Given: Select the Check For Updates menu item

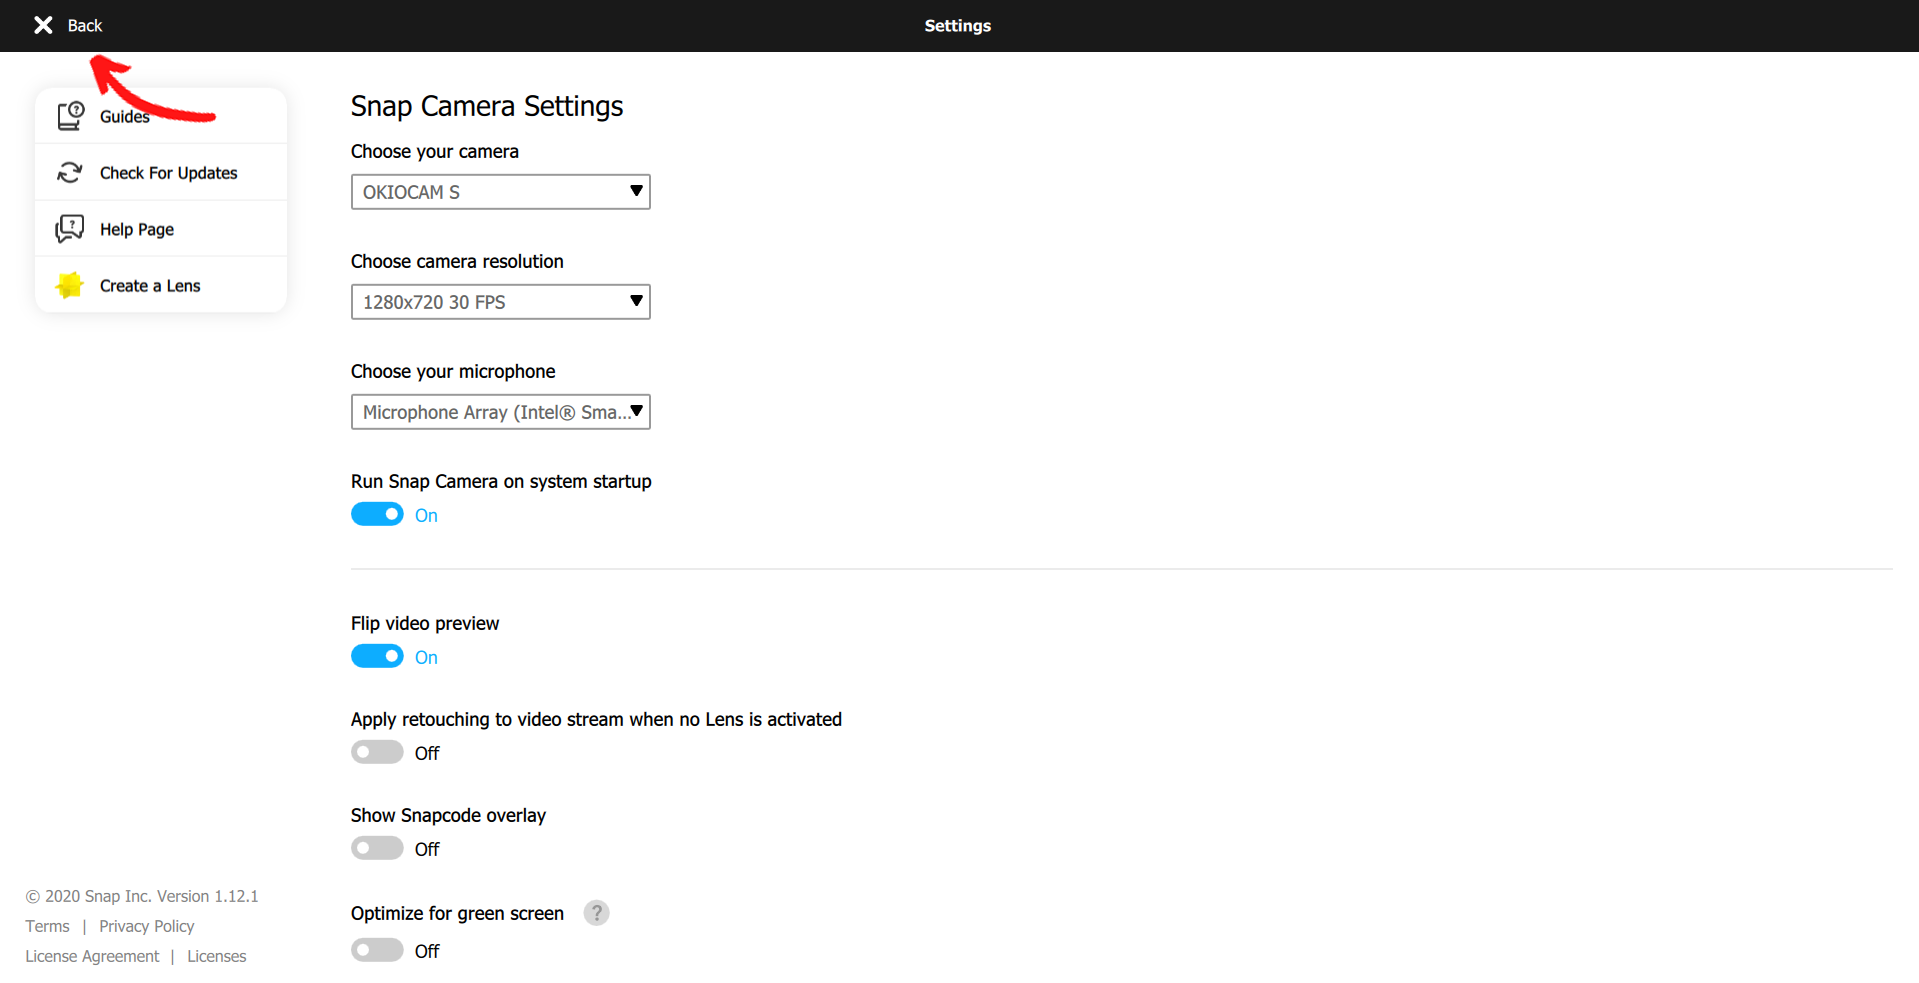Looking at the screenshot, I should [x=168, y=173].
